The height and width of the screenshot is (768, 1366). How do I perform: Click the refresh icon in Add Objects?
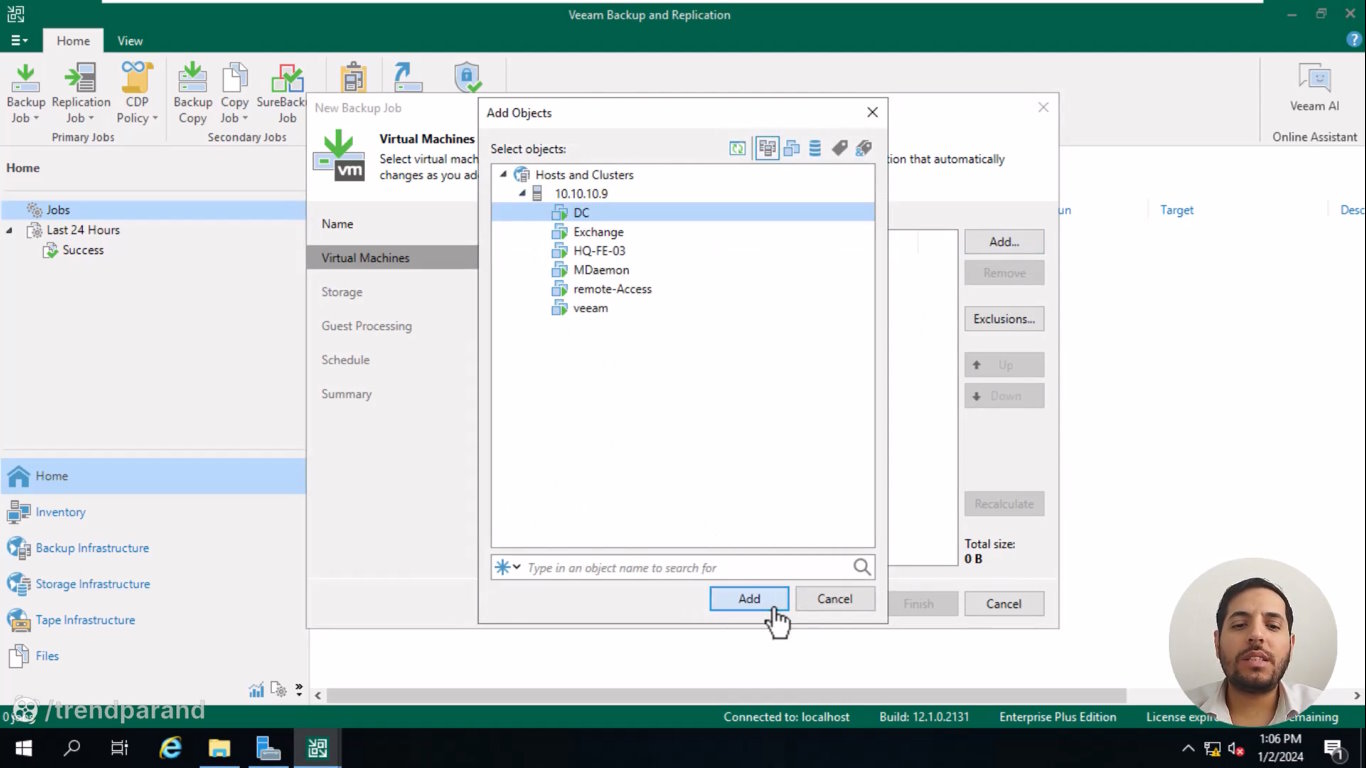point(737,149)
